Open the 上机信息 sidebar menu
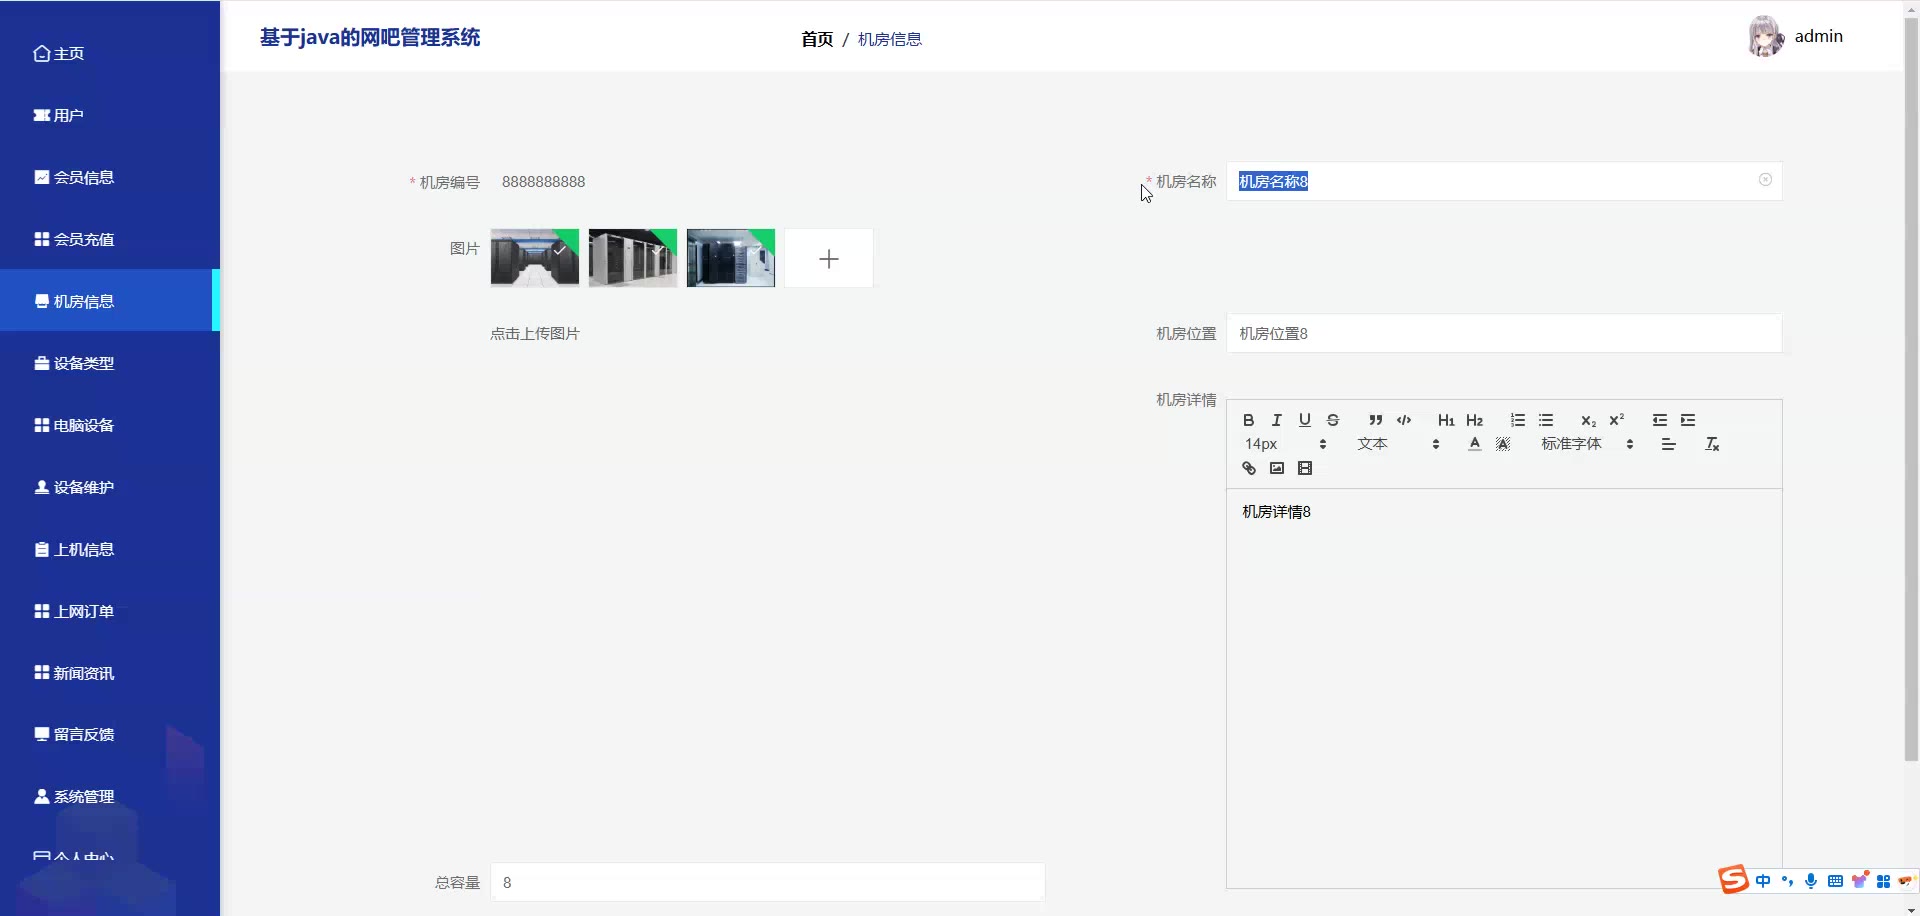The width and height of the screenshot is (1920, 916). 110,549
